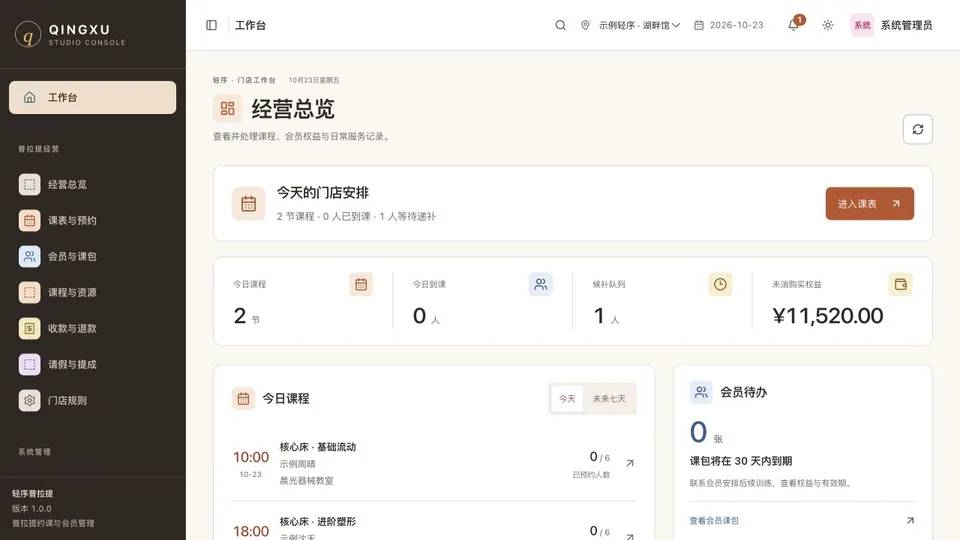Click 版本 1.0.0 in the sidebar footer
960x540 pixels.
[32, 508]
